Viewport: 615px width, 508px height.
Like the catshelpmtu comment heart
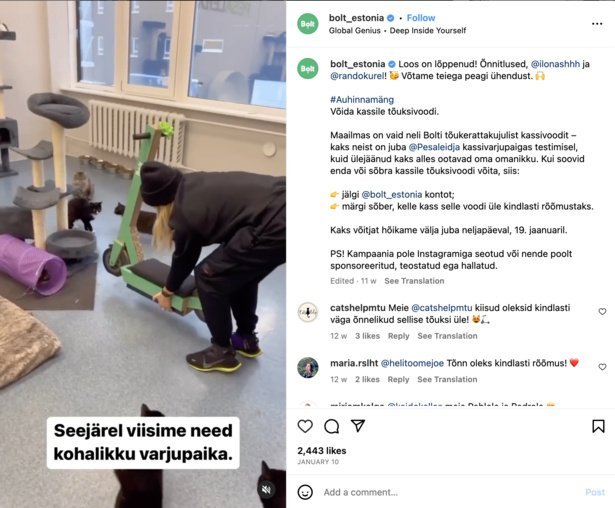(x=602, y=311)
